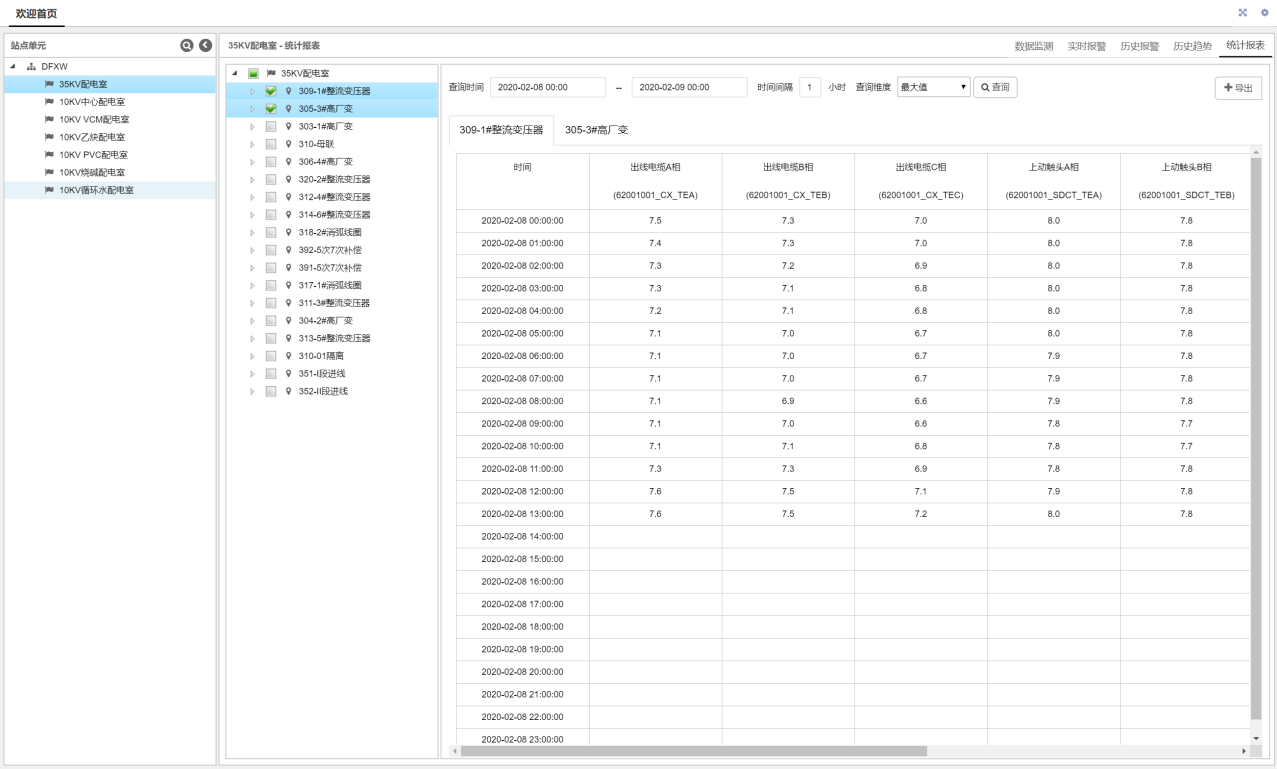Click the flag icon beside 10KV烧碱配电室

(49, 172)
